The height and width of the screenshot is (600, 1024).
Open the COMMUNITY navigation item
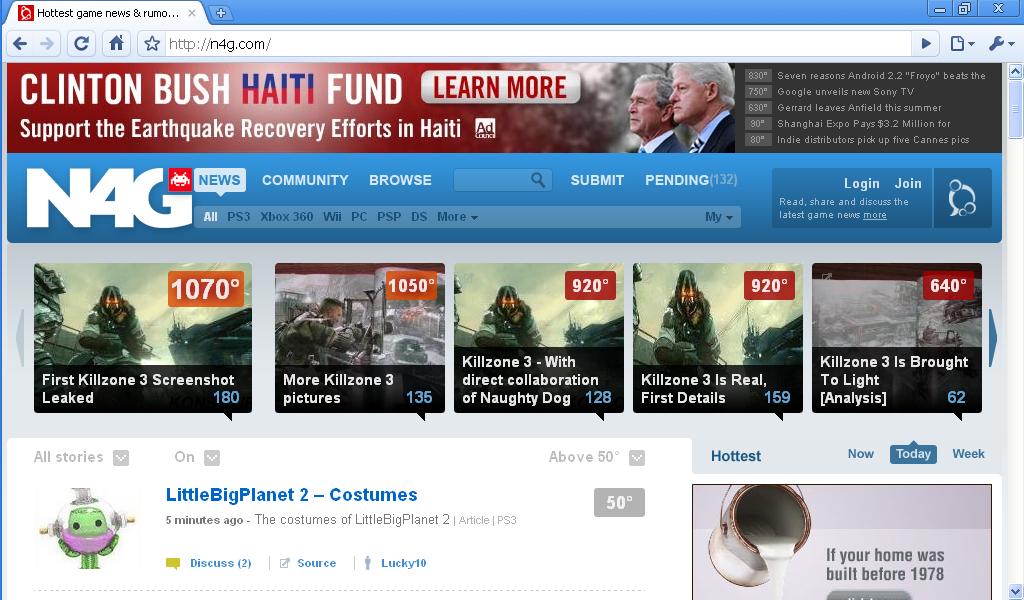point(305,180)
